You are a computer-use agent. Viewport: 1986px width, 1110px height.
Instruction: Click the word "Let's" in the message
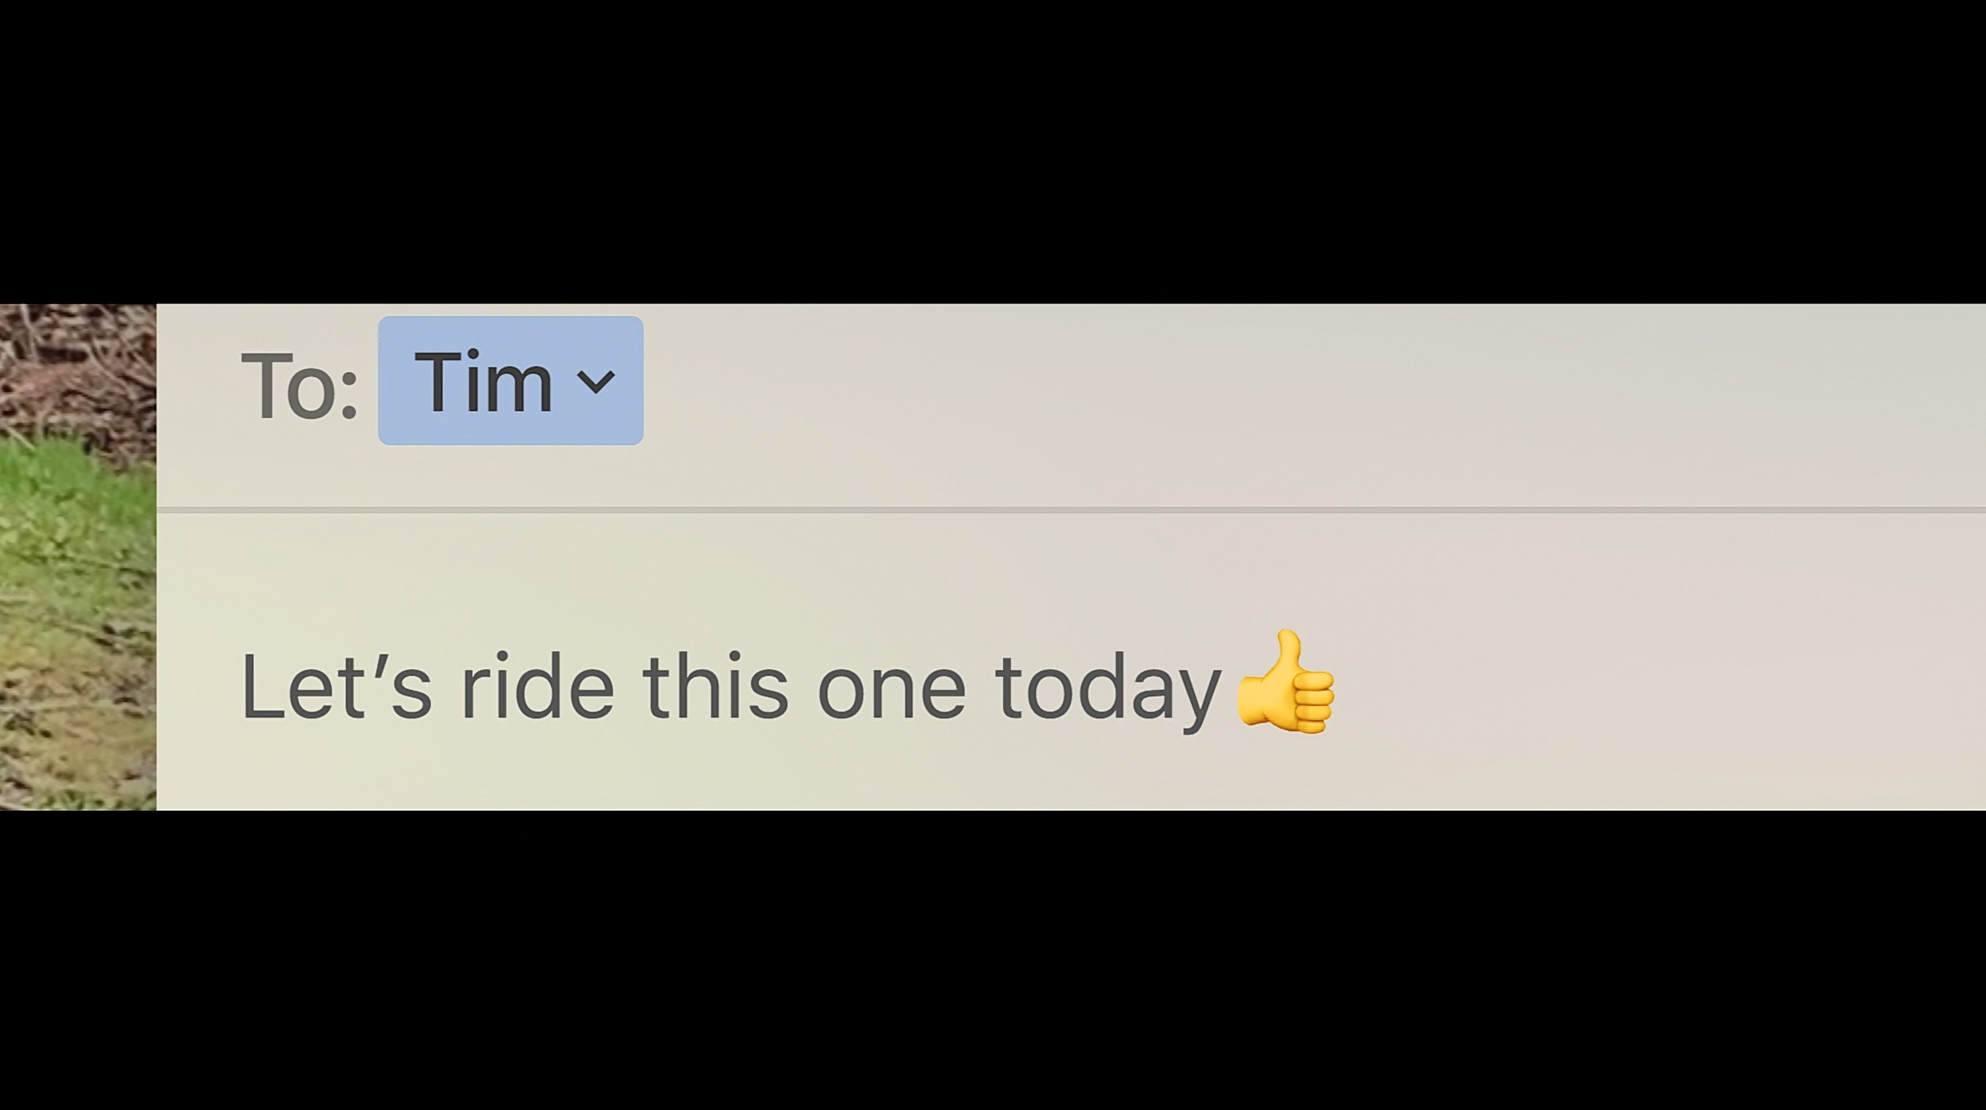[336, 687]
